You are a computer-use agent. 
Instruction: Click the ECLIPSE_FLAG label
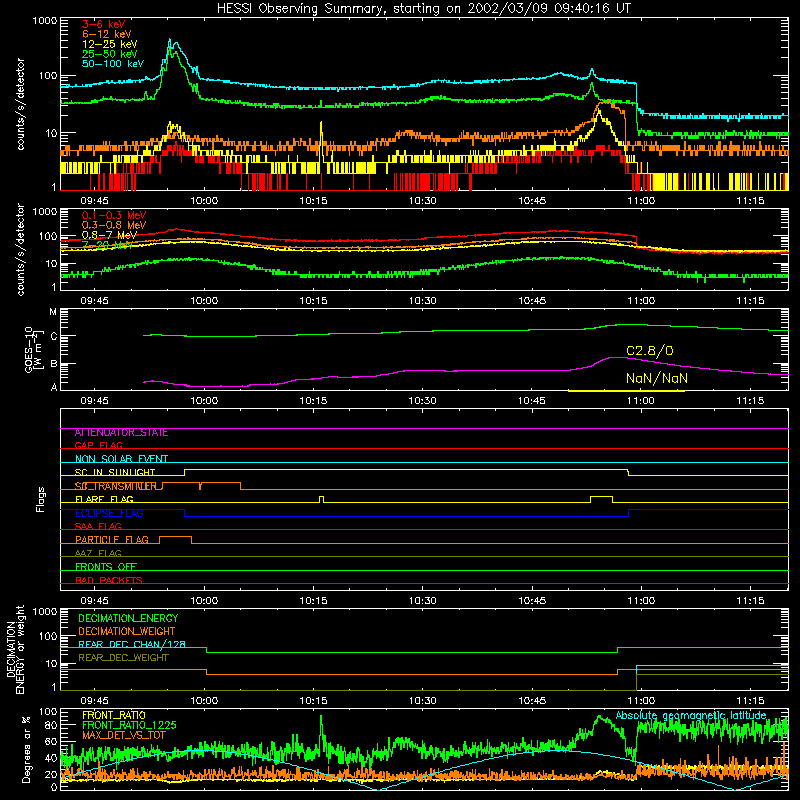tap(109, 513)
